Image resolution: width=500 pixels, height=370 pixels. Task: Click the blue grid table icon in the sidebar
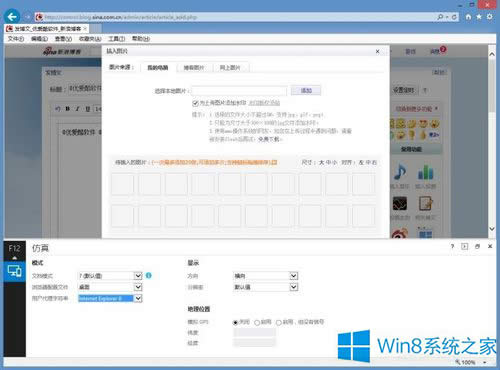pos(425,233)
